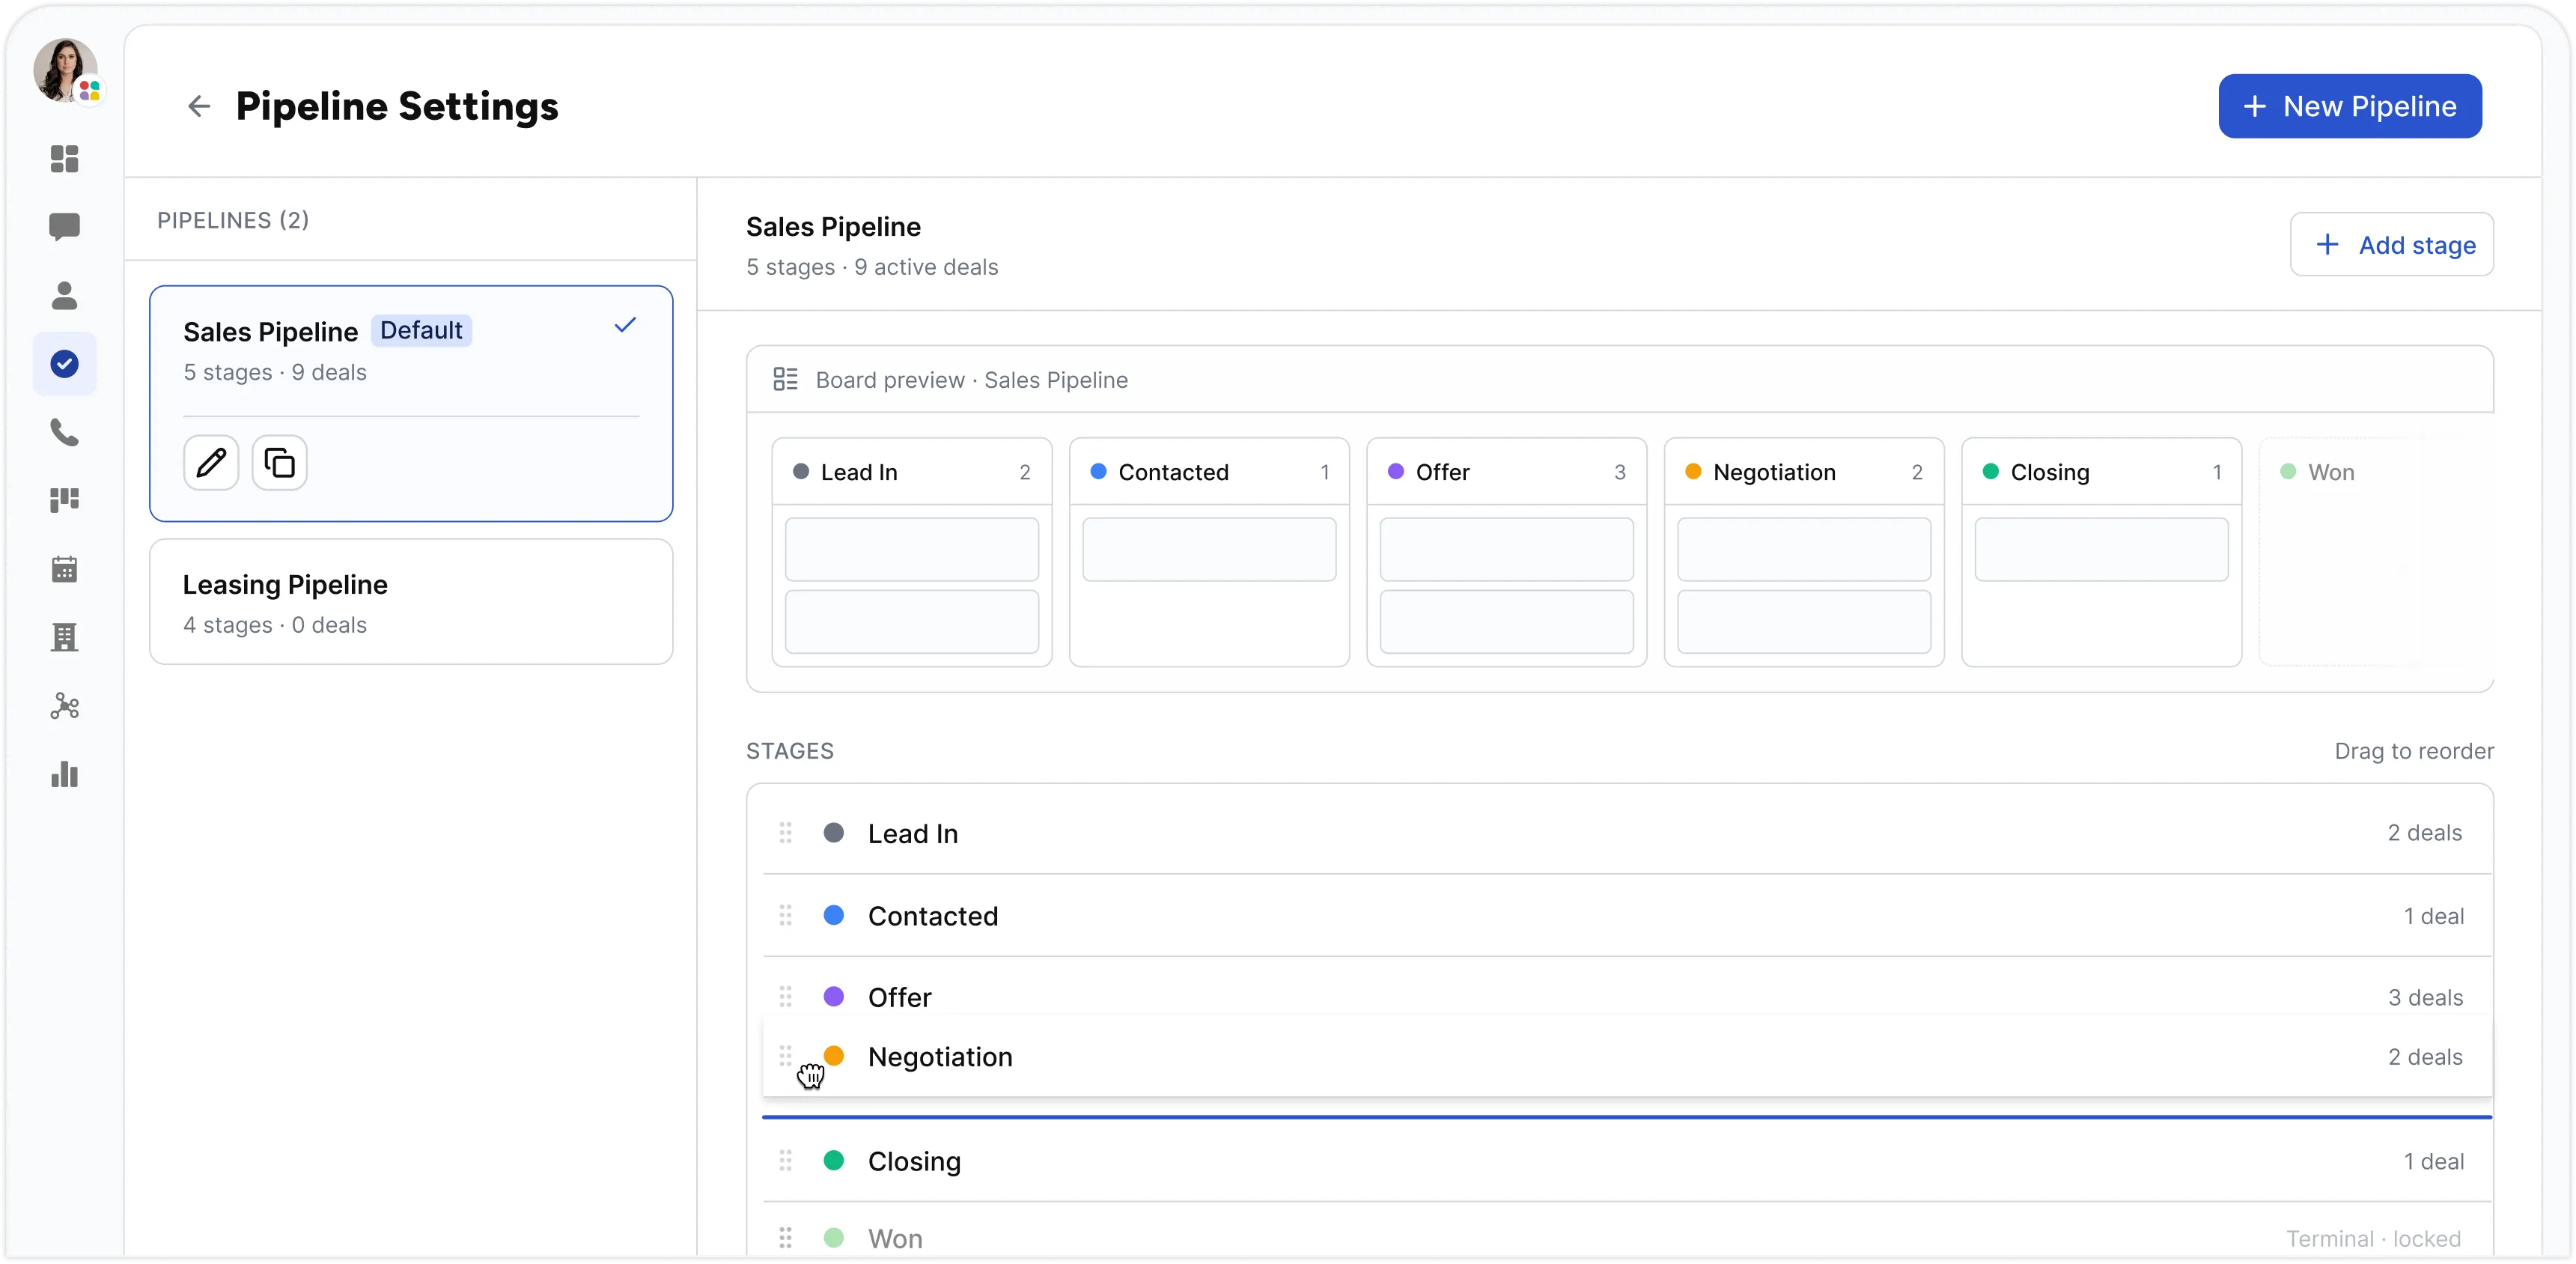Viewport: 2576px width, 1264px height.
Task: Click the selected checkmark on Sales Pipeline card
Action: pyautogui.click(x=625, y=326)
